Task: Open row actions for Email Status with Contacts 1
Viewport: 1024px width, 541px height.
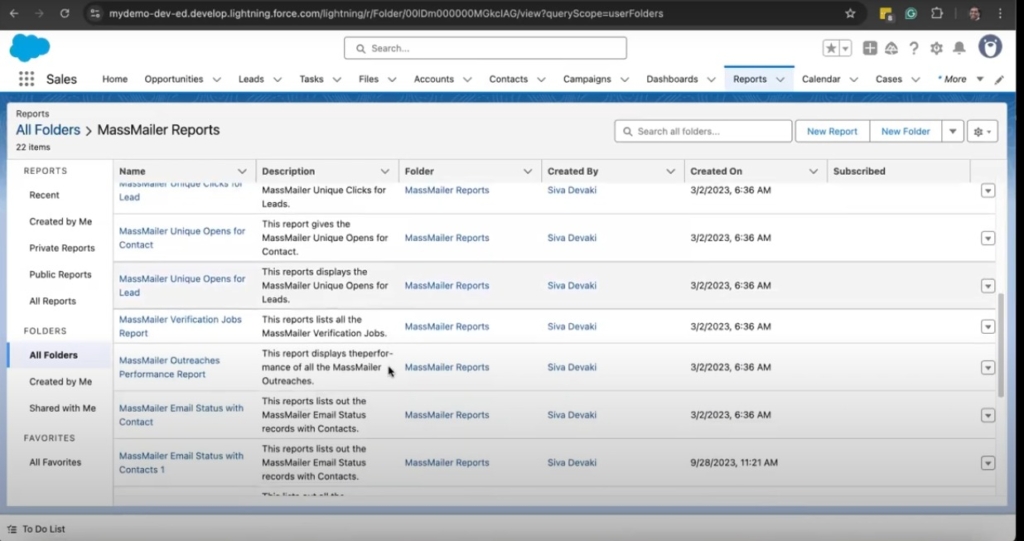Action: click(987, 463)
